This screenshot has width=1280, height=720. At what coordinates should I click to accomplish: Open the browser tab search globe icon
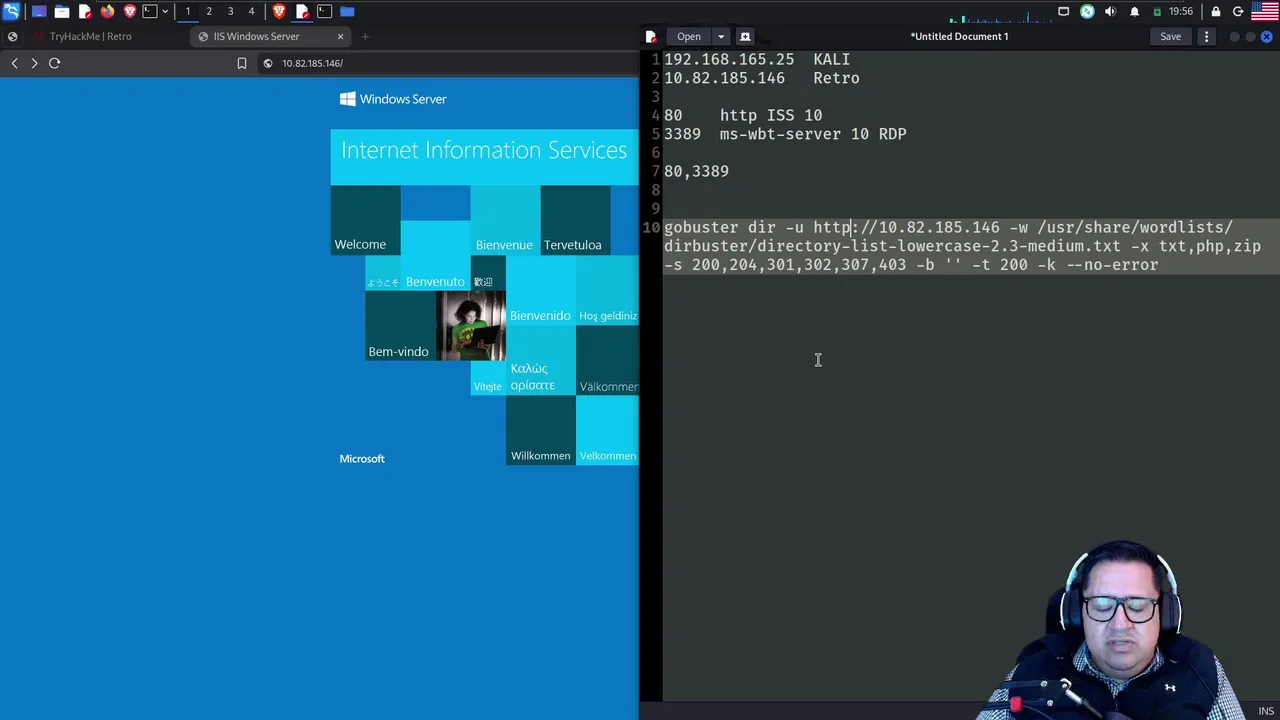pos(12,36)
